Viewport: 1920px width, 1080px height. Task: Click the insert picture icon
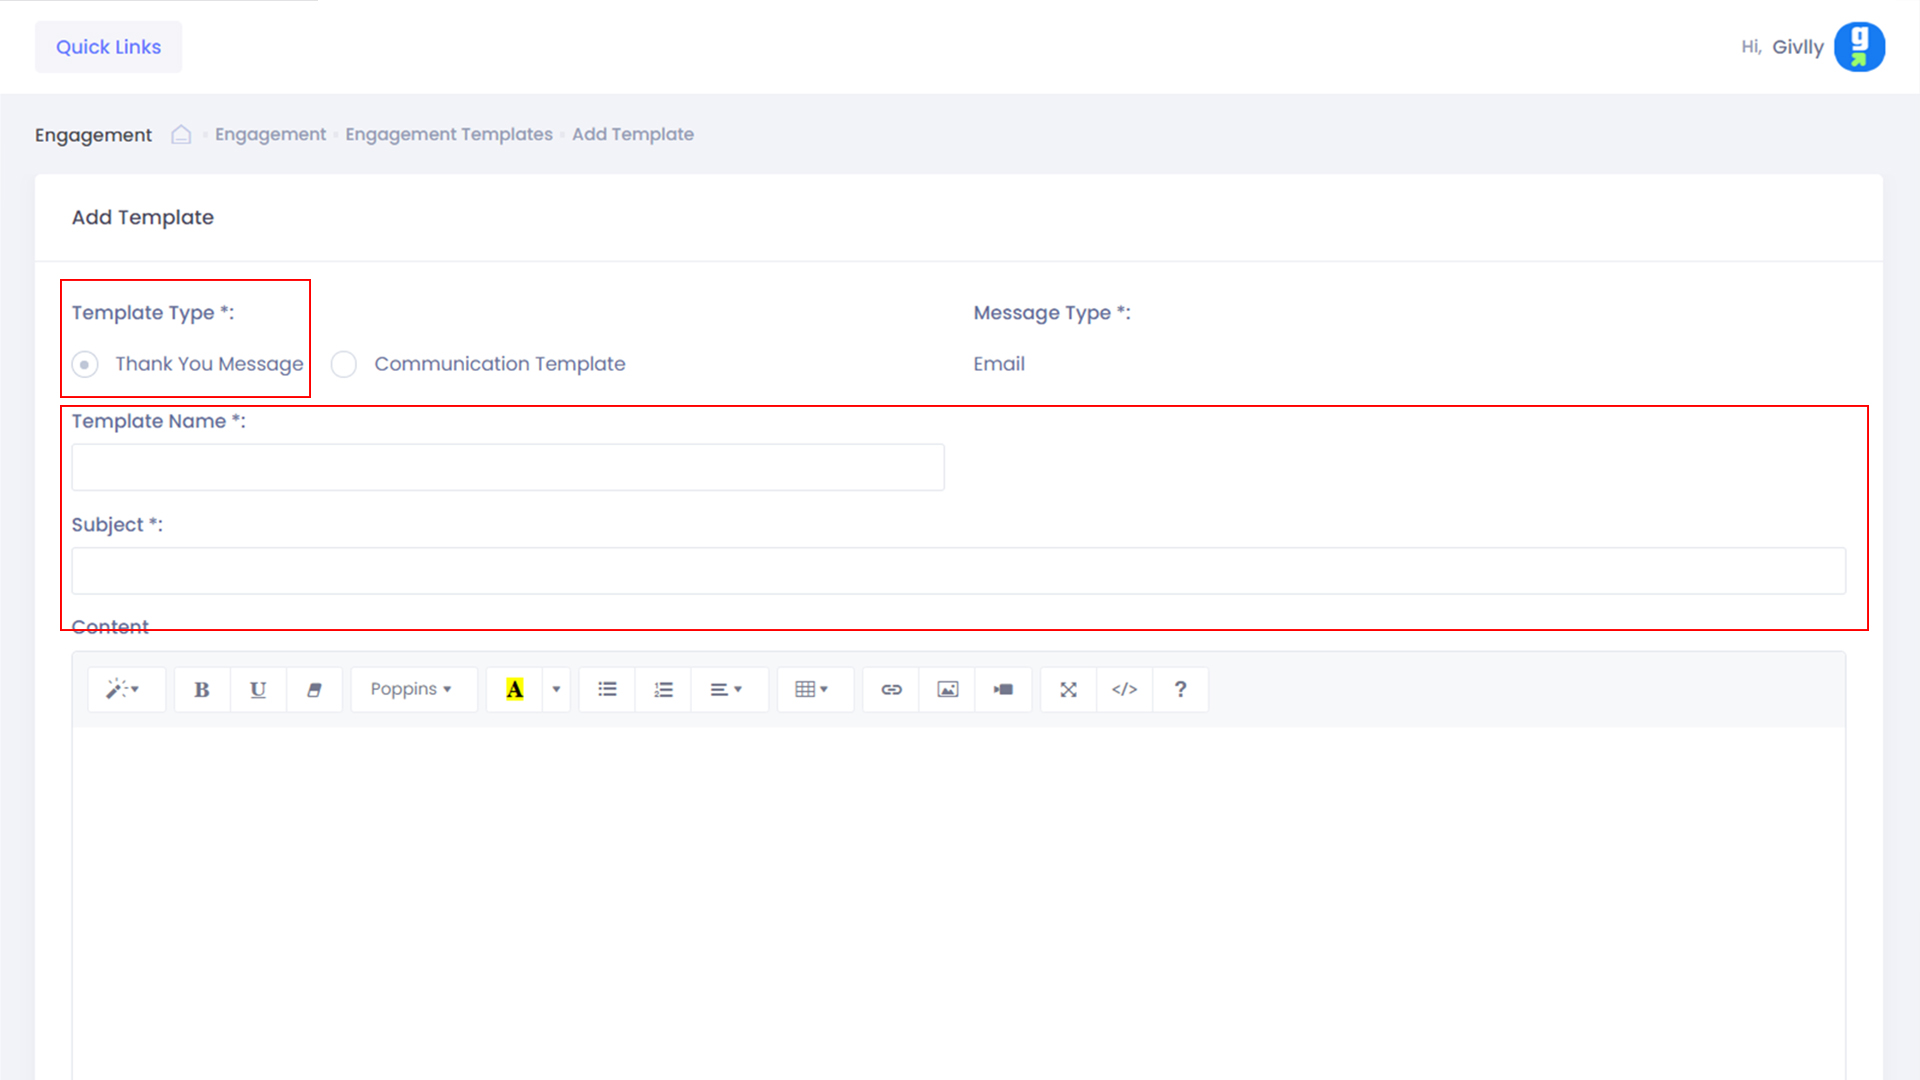point(947,690)
